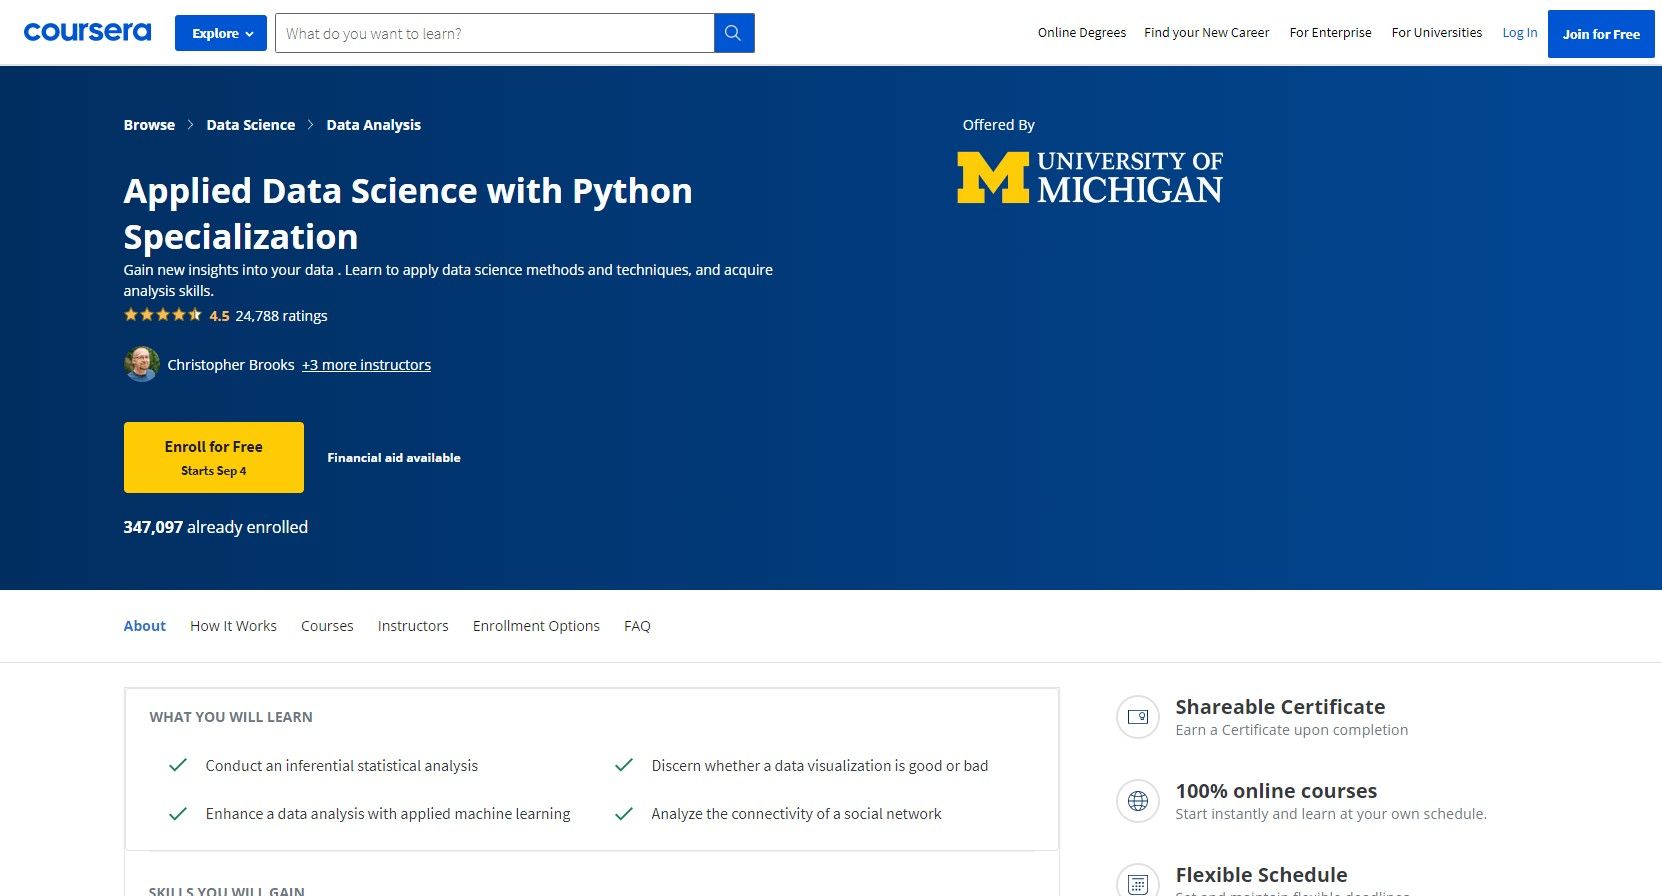Open the Online Degrees menu item

1081,33
